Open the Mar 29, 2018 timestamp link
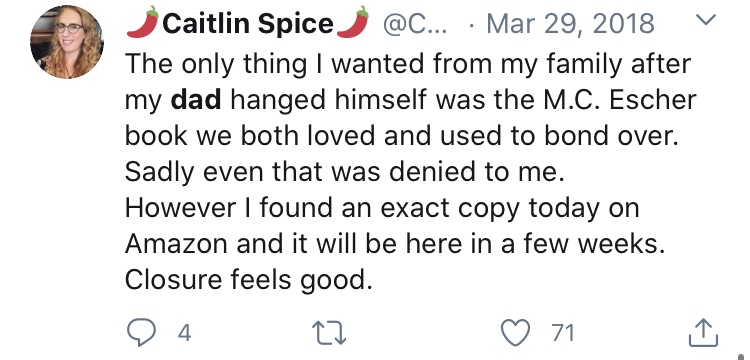Image resolution: width=750 pixels, height=360 pixels. point(570,23)
